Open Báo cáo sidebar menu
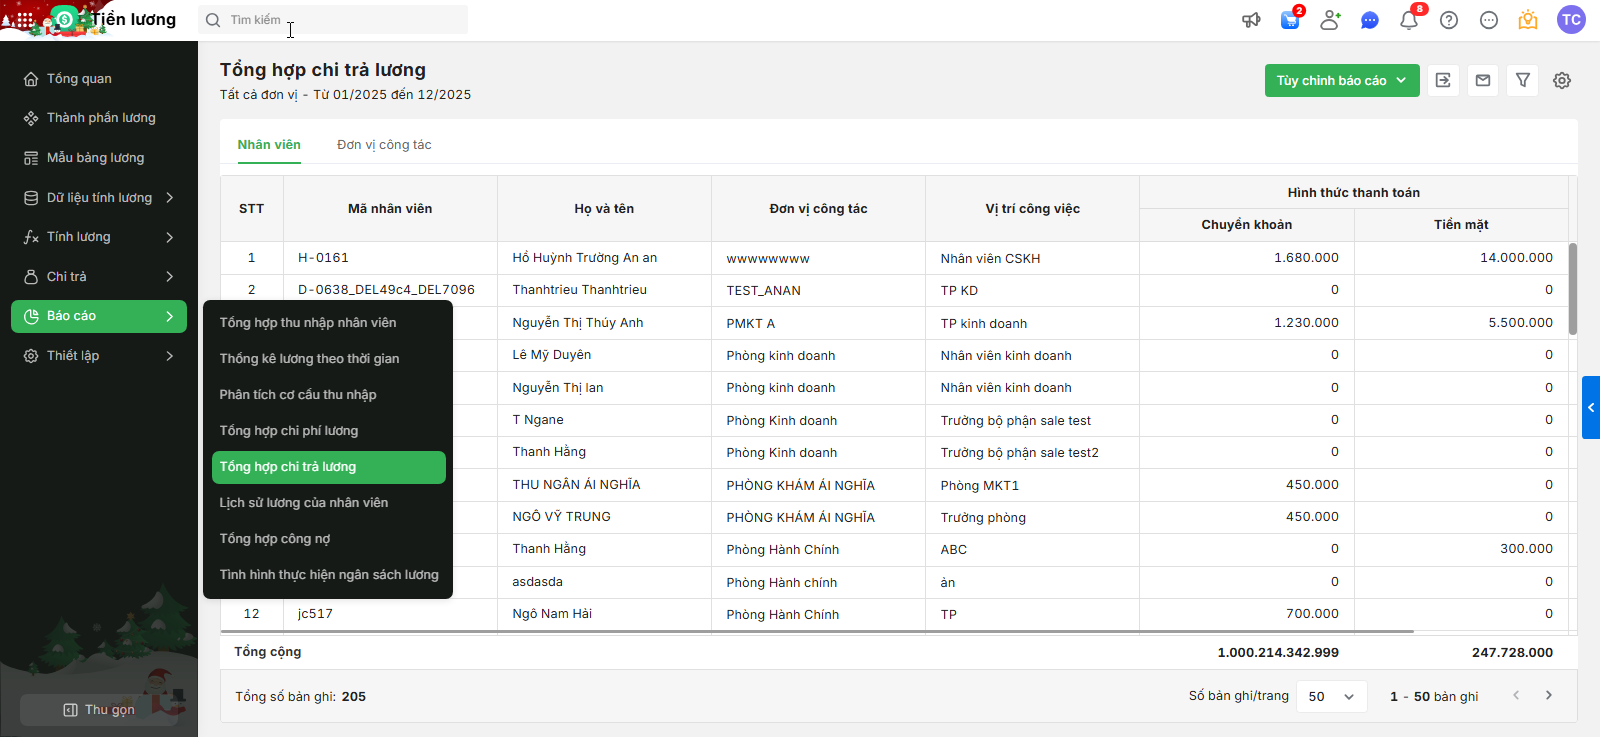1600x737 pixels. click(99, 316)
